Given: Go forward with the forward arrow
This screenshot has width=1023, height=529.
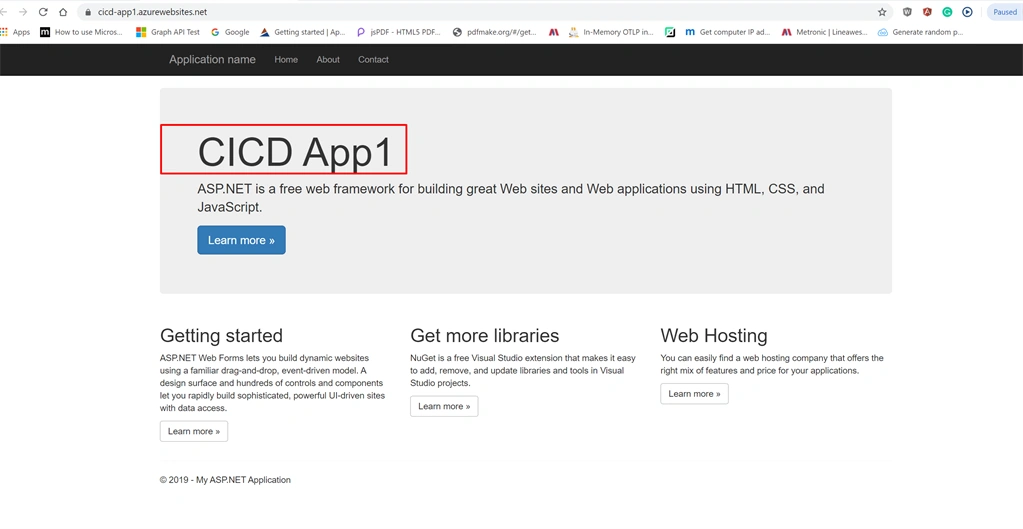Looking at the screenshot, I should pos(23,12).
